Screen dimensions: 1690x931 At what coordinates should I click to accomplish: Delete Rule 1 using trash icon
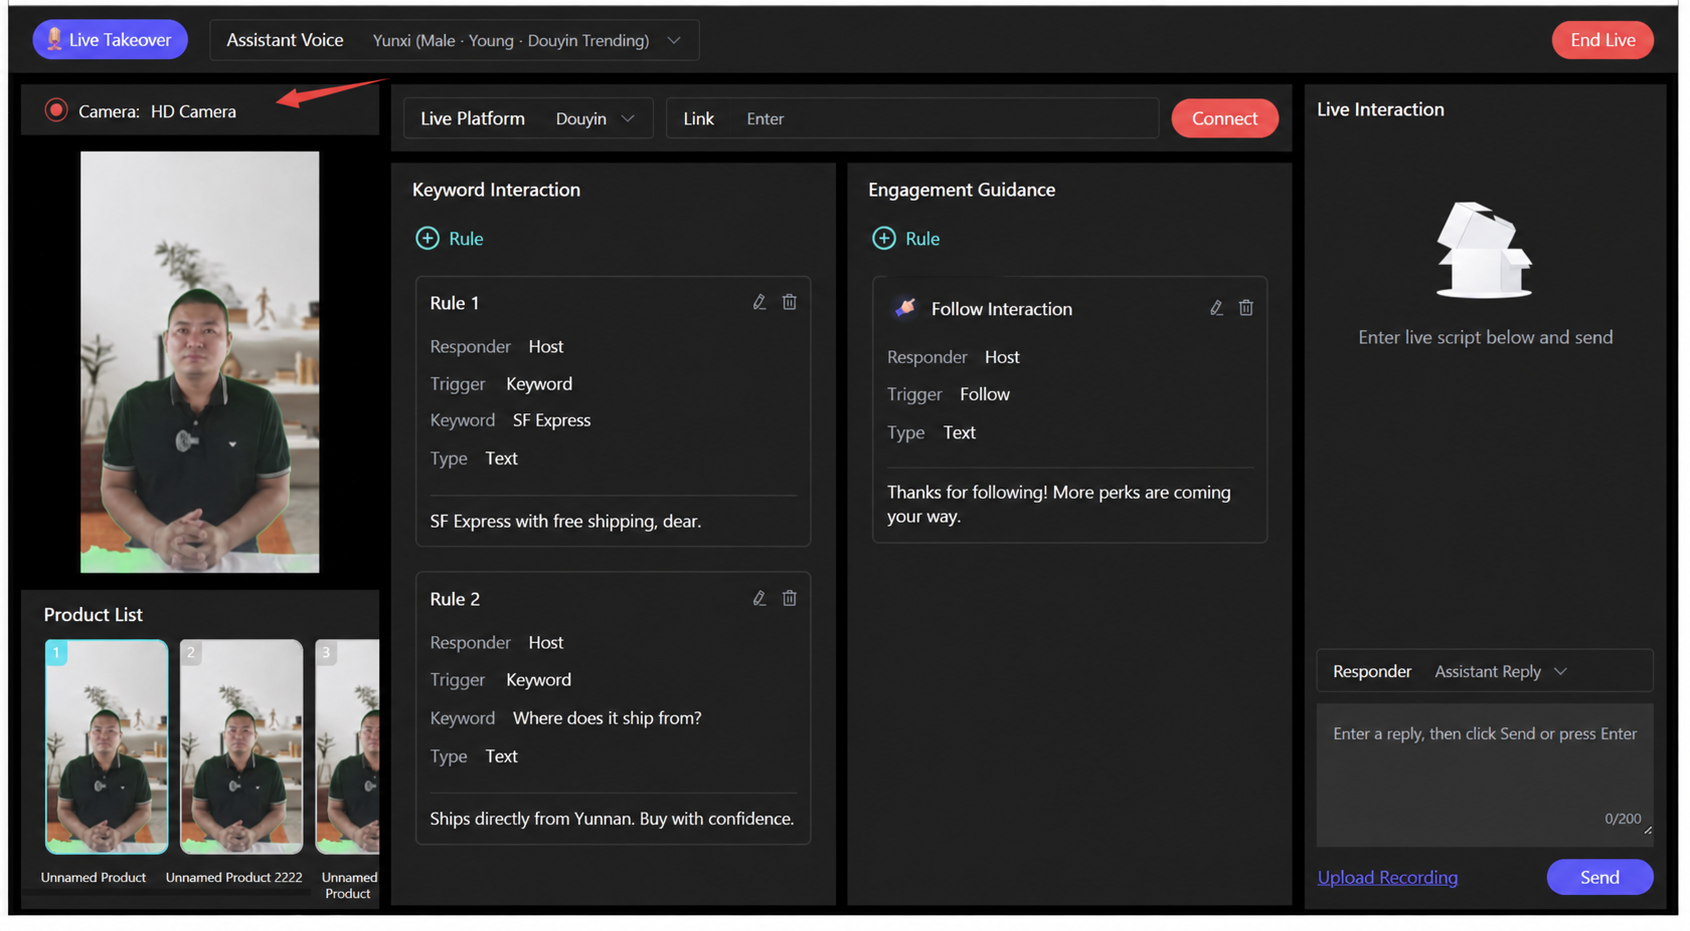click(x=789, y=302)
